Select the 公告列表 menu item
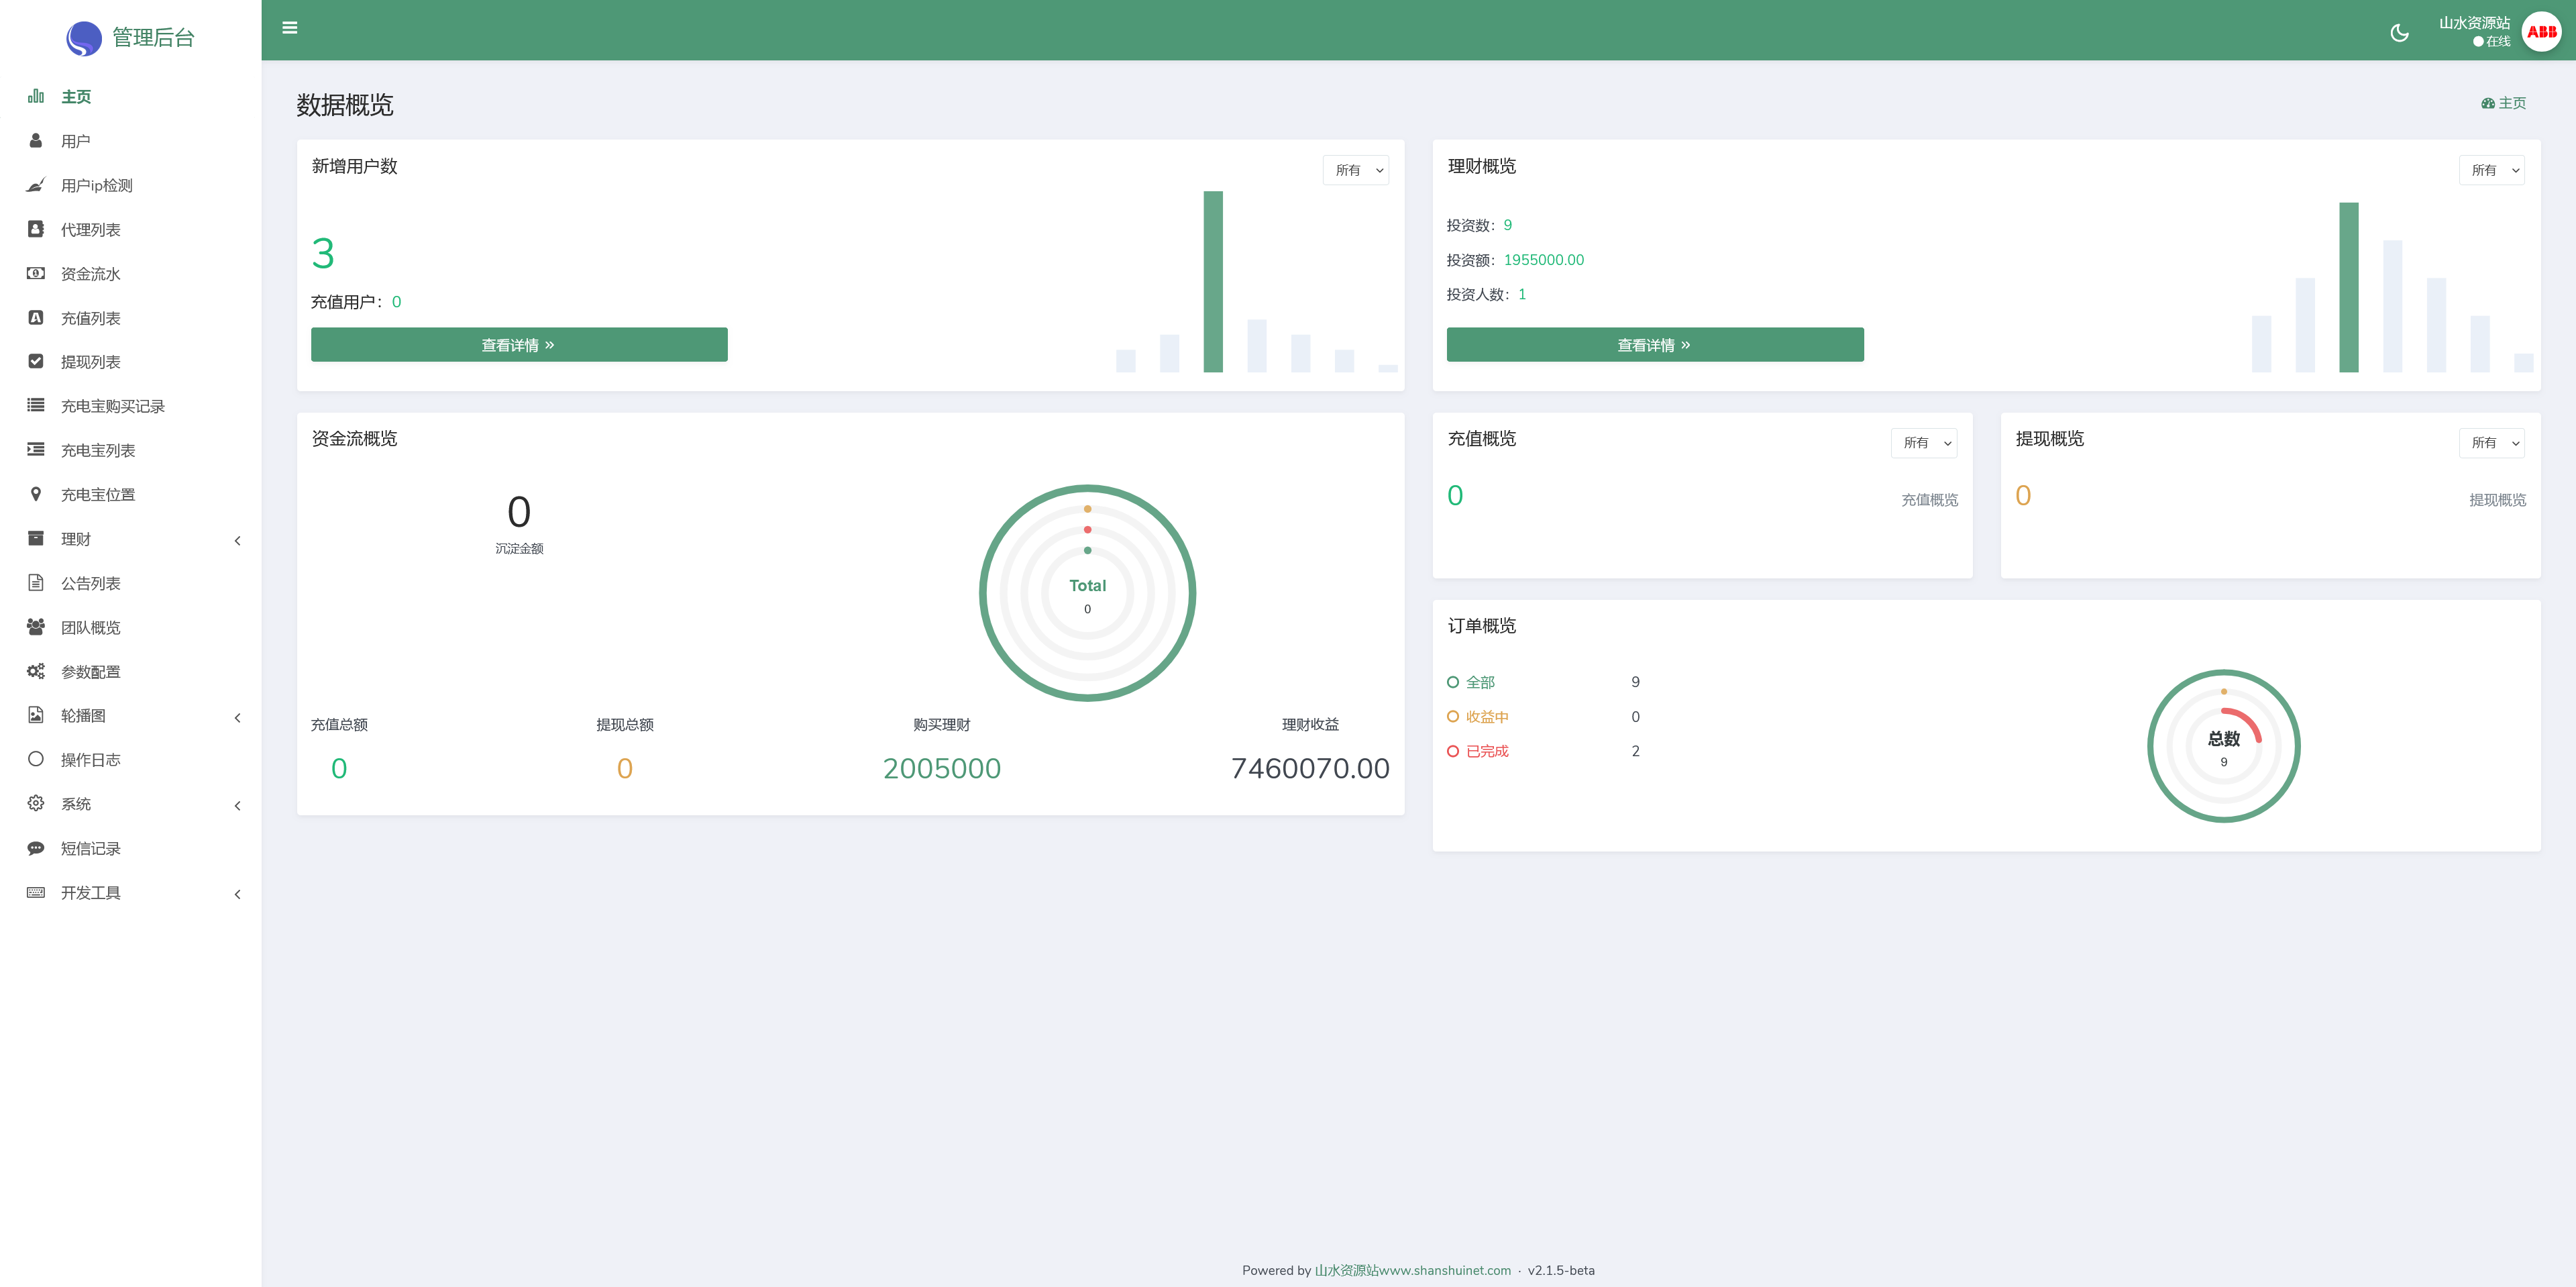The image size is (2576, 1287). [90, 583]
